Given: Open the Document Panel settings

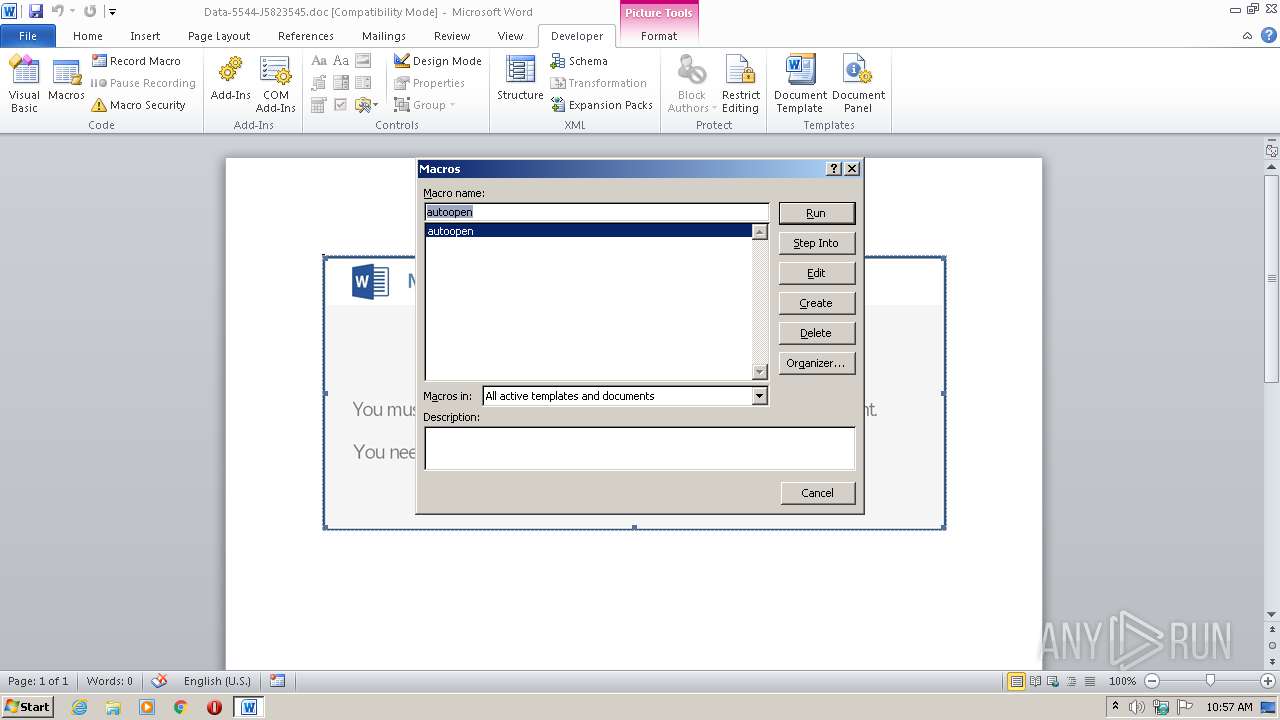Looking at the screenshot, I should (x=858, y=84).
